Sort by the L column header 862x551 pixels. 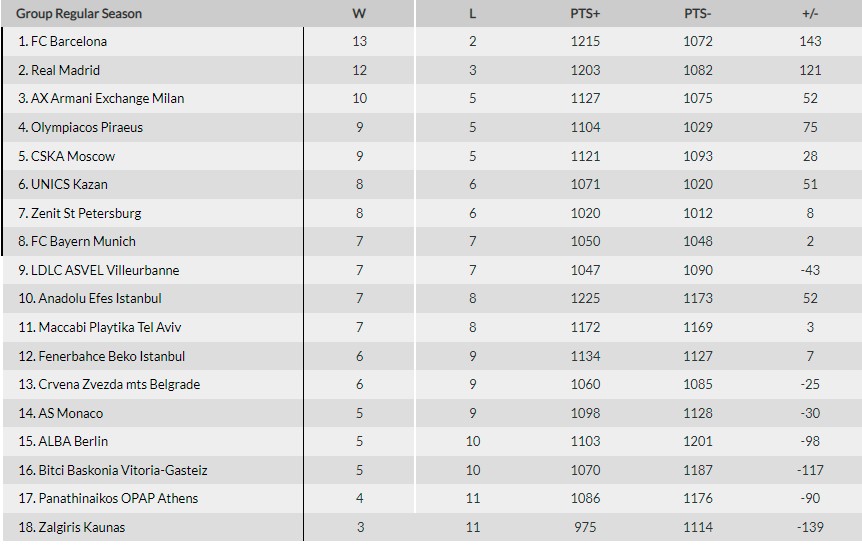click(472, 14)
